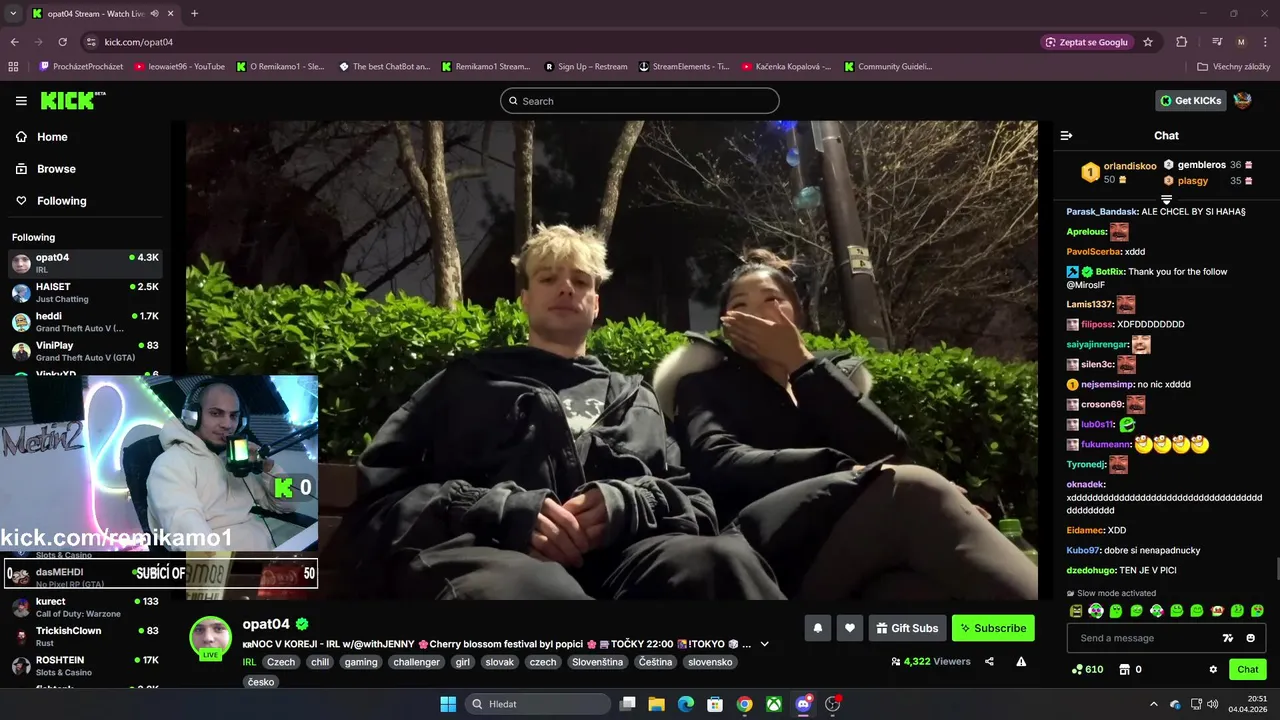Image resolution: width=1280 pixels, height=720 pixels.
Task: Open the user avatar in Kick header
Action: pyautogui.click(x=1242, y=100)
